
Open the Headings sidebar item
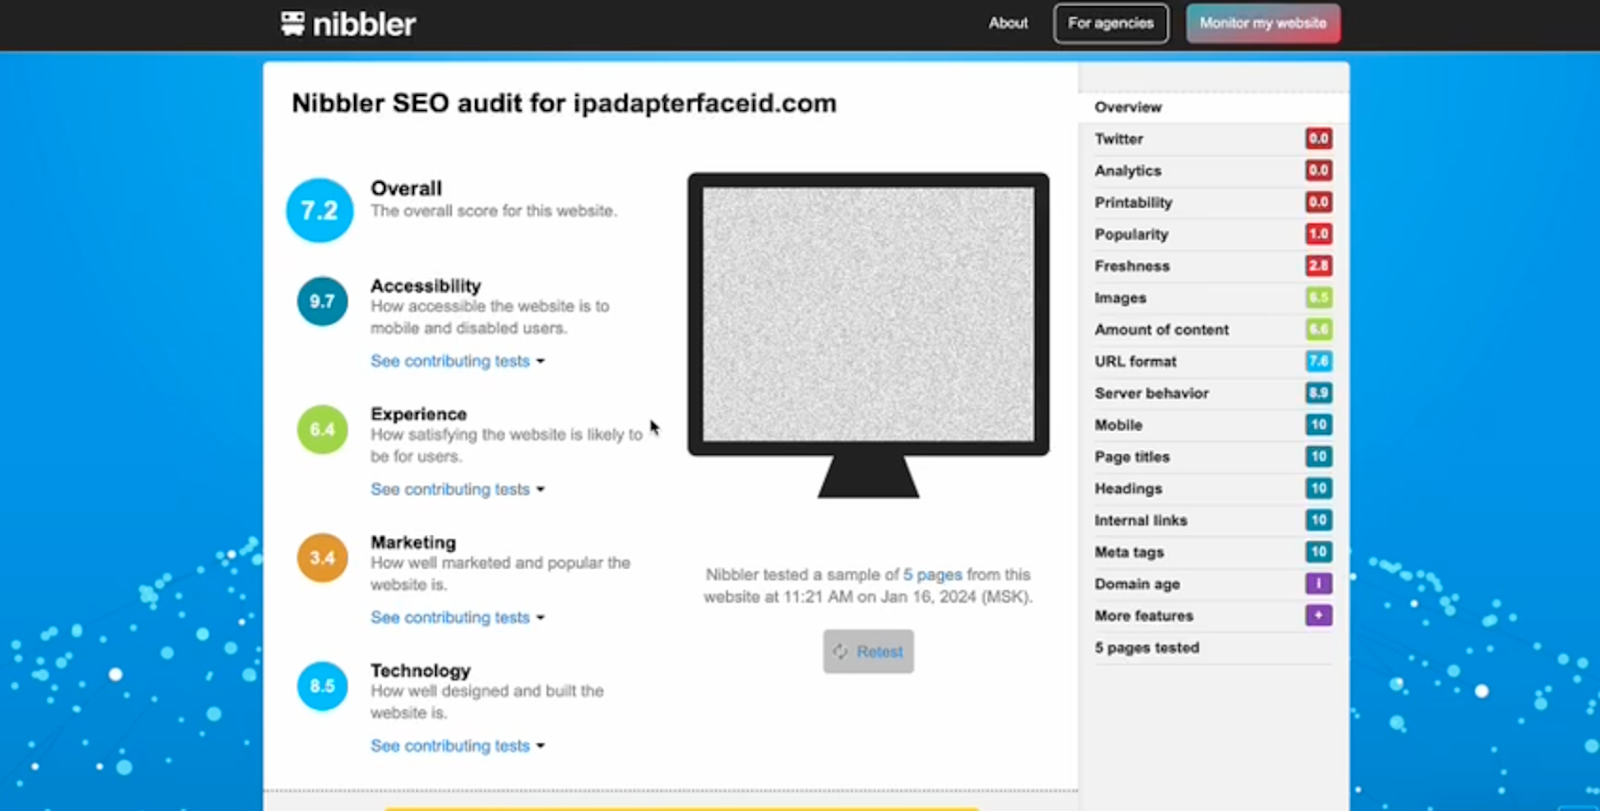1213,488
